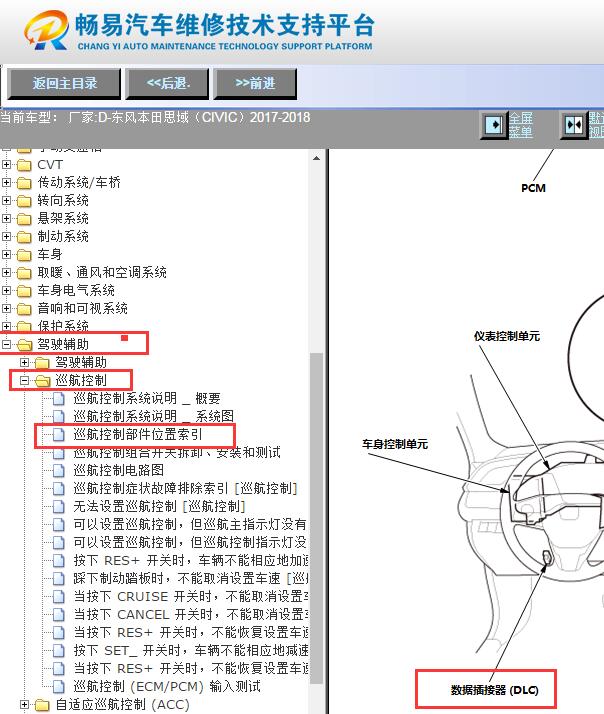
Task: Expand 自适应巡航控制 (ACC) folder
Action: [x=25, y=704]
